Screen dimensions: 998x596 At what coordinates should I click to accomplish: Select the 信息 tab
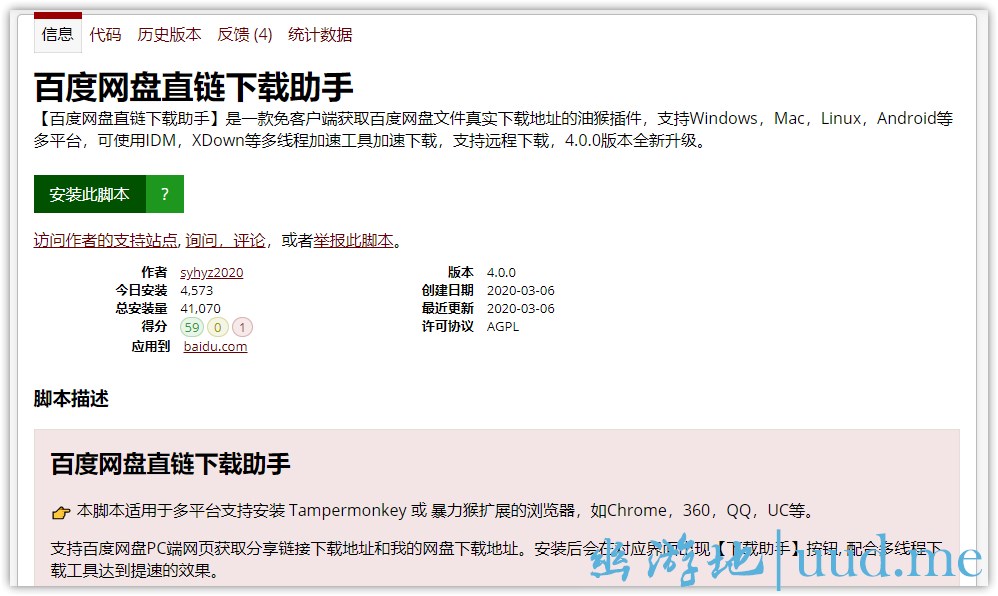58,35
